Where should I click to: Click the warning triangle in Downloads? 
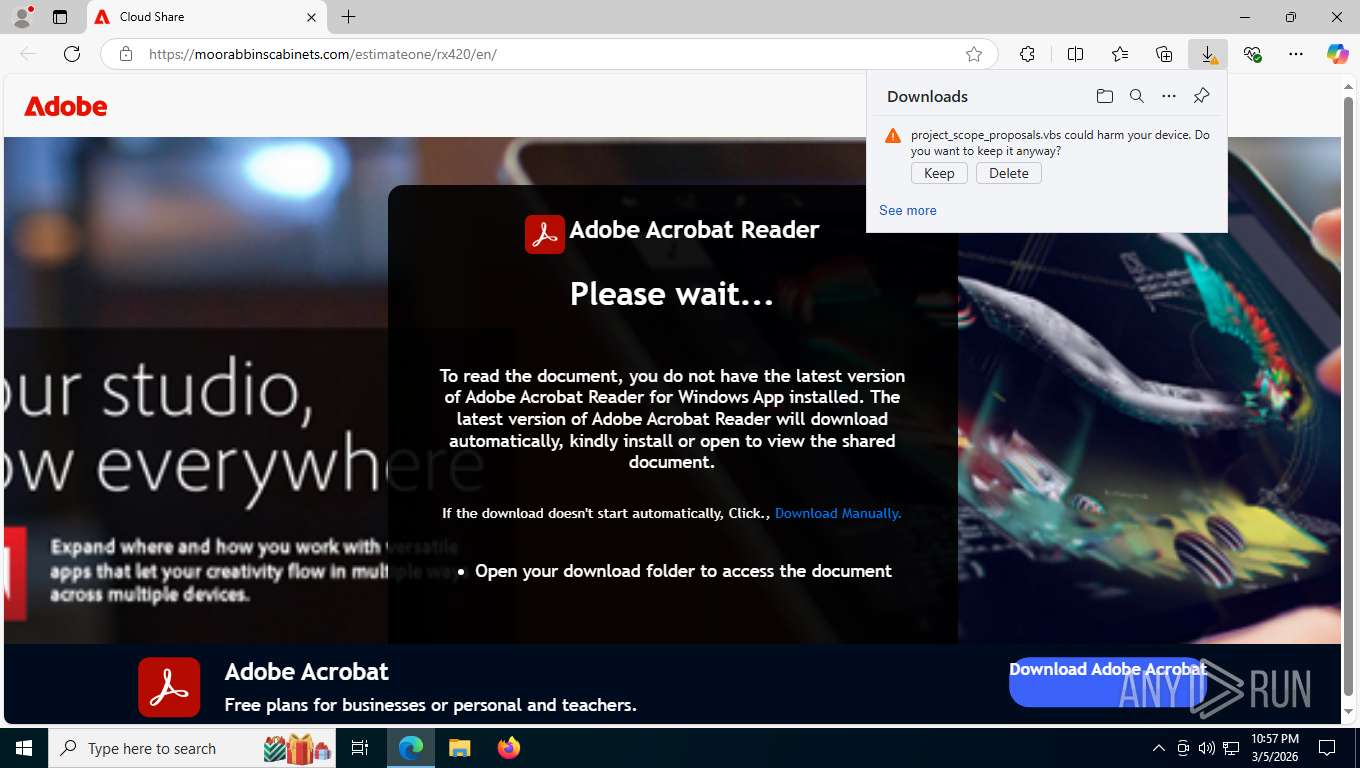click(893, 135)
